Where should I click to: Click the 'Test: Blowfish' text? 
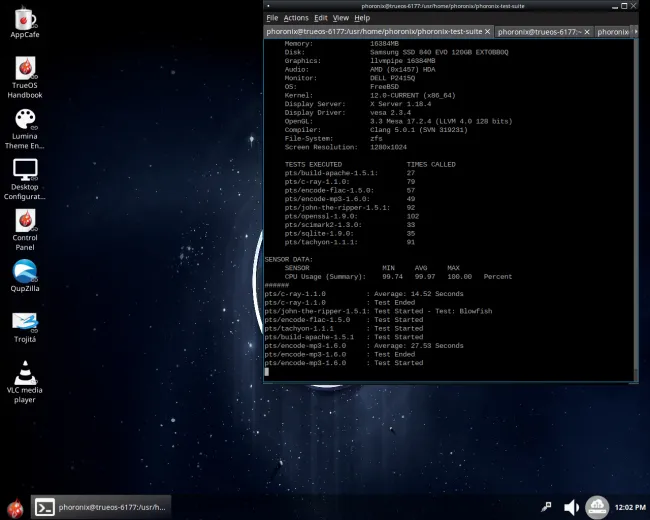[463, 311]
